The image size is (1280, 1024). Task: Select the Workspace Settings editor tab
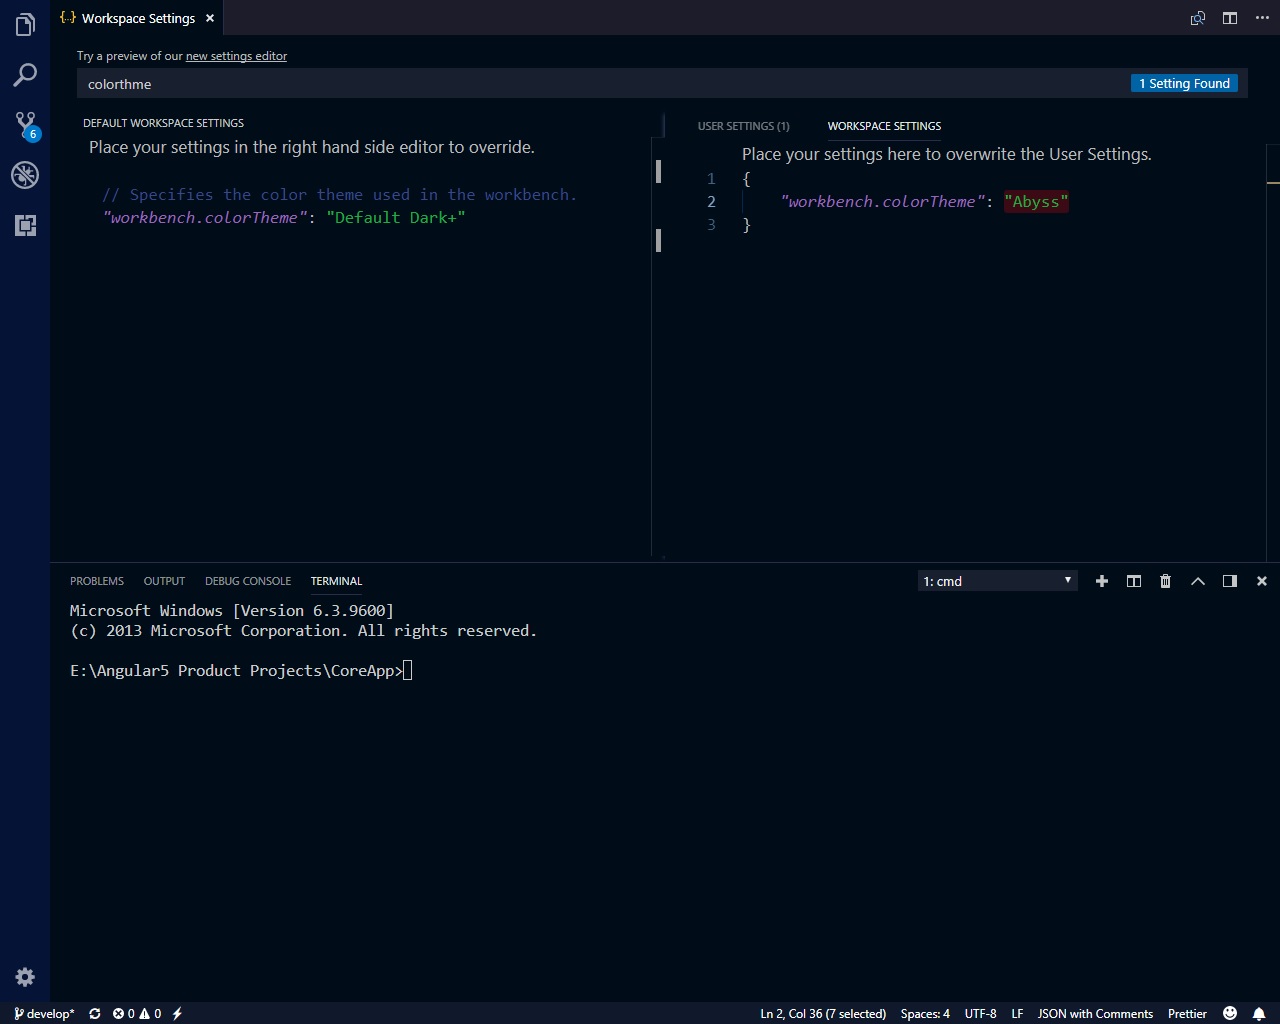click(137, 18)
